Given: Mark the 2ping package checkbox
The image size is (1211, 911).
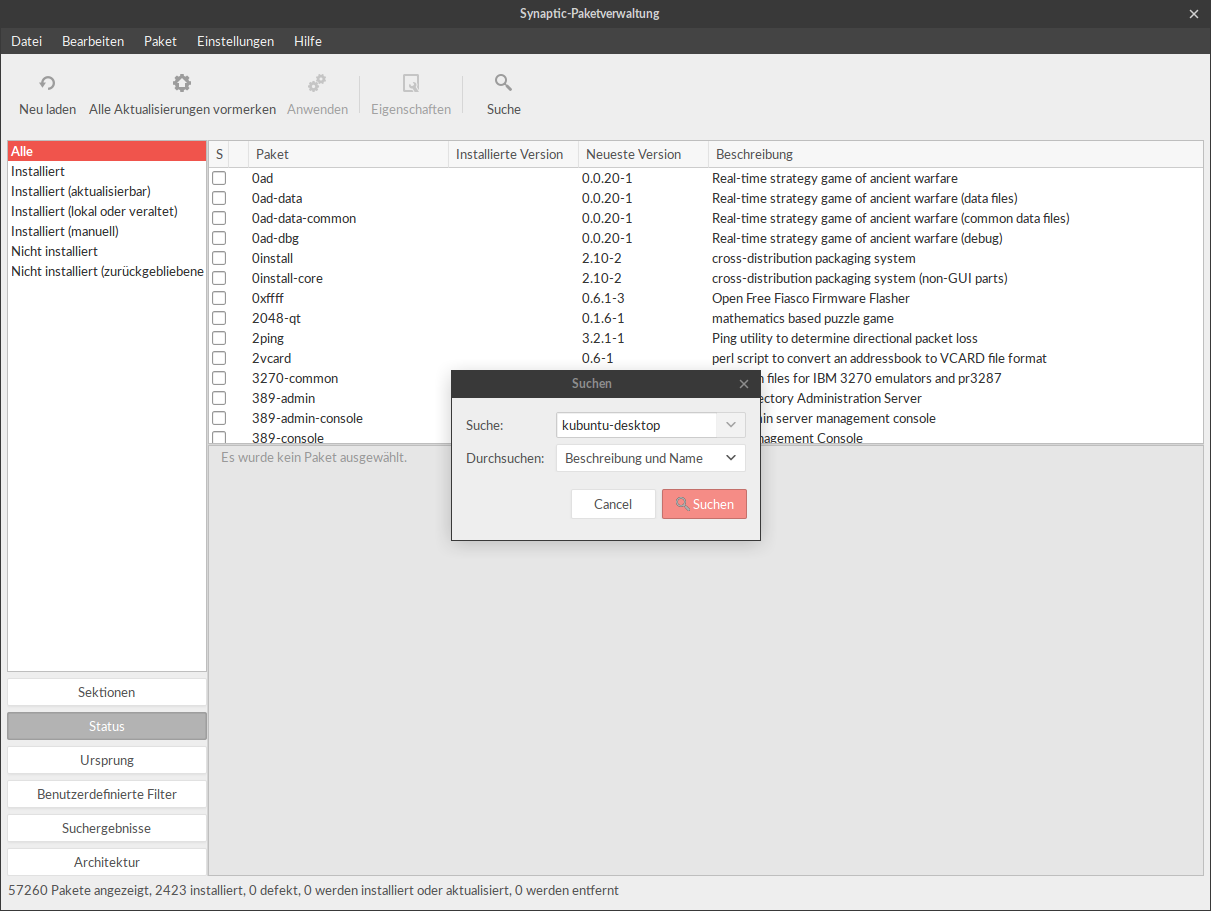Looking at the screenshot, I should (x=219, y=338).
